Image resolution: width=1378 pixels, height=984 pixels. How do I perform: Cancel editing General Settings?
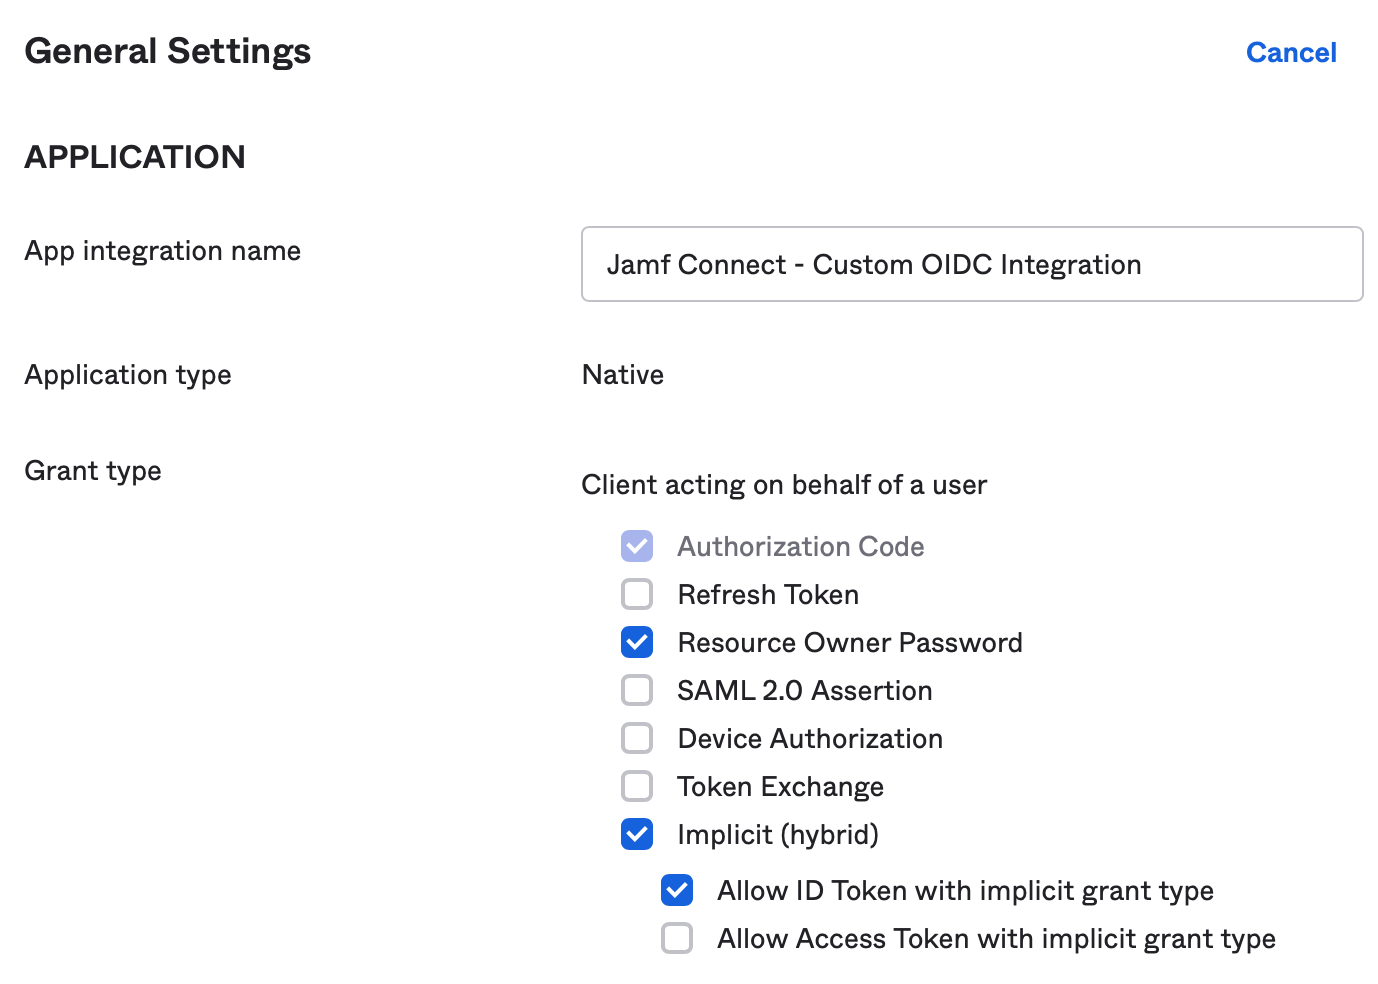pyautogui.click(x=1291, y=52)
